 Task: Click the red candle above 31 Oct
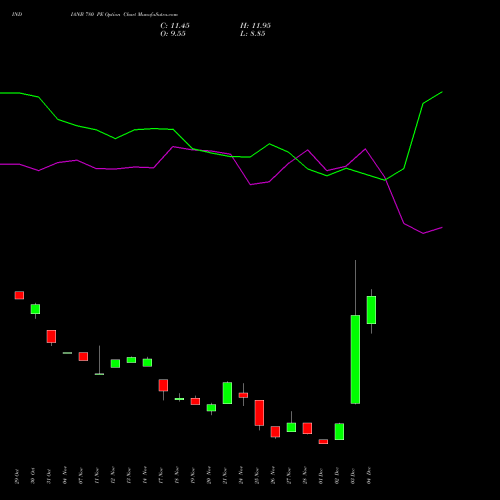pos(51,336)
